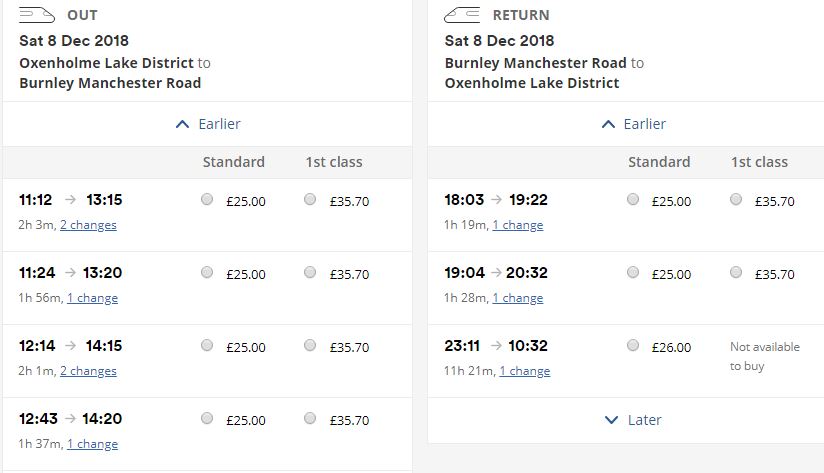
Task: Select Standard £25.00 fare for 11:12 departure
Action: (207, 199)
